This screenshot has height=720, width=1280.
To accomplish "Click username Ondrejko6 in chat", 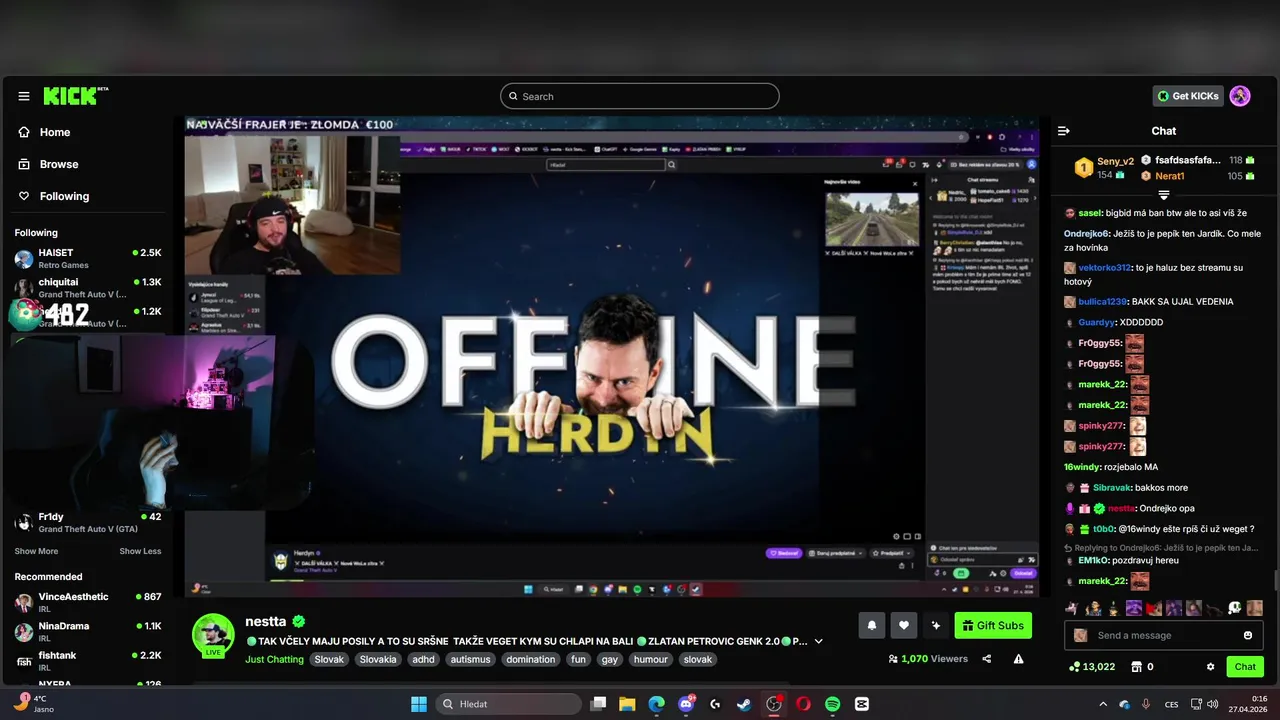I will click(x=1086, y=234).
